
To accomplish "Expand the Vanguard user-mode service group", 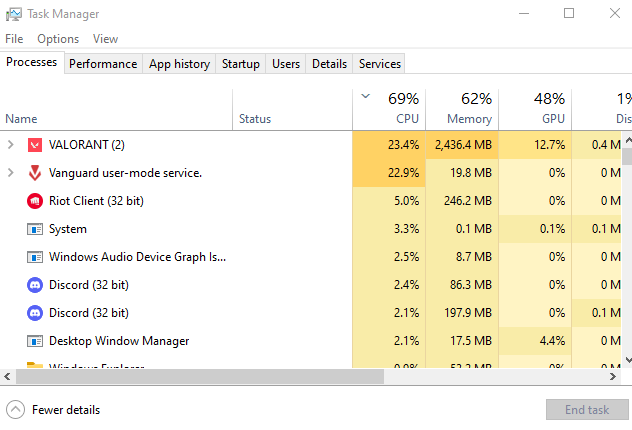I will click(x=11, y=173).
